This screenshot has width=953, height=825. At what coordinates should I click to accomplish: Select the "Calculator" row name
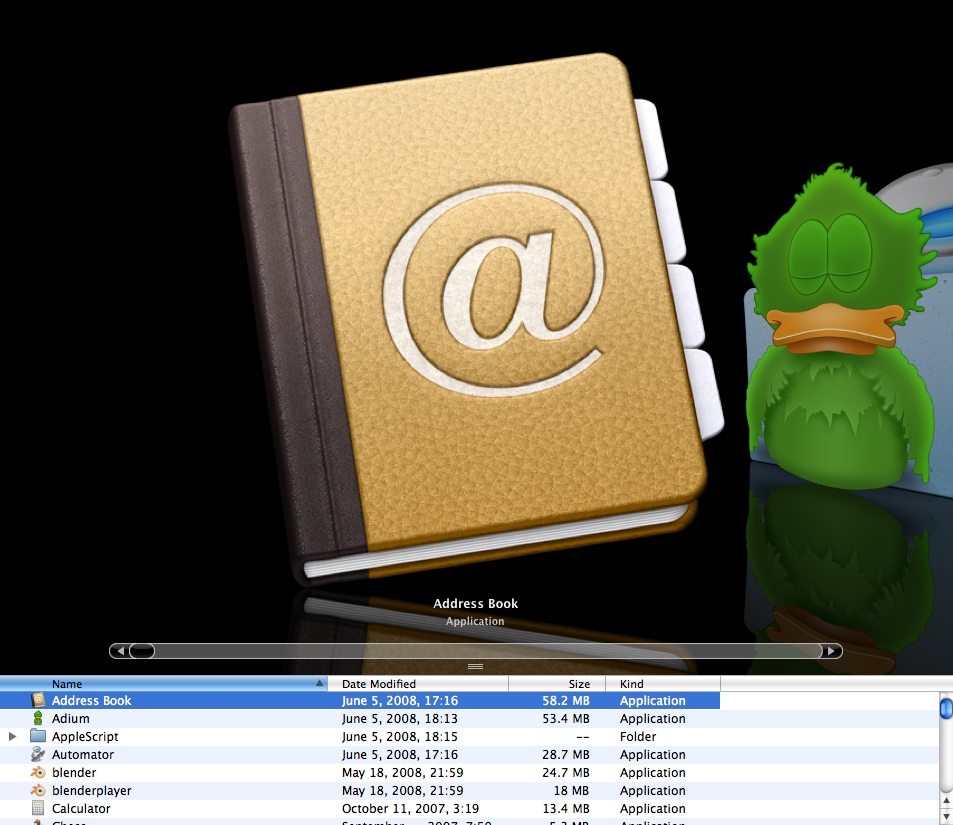[81, 809]
